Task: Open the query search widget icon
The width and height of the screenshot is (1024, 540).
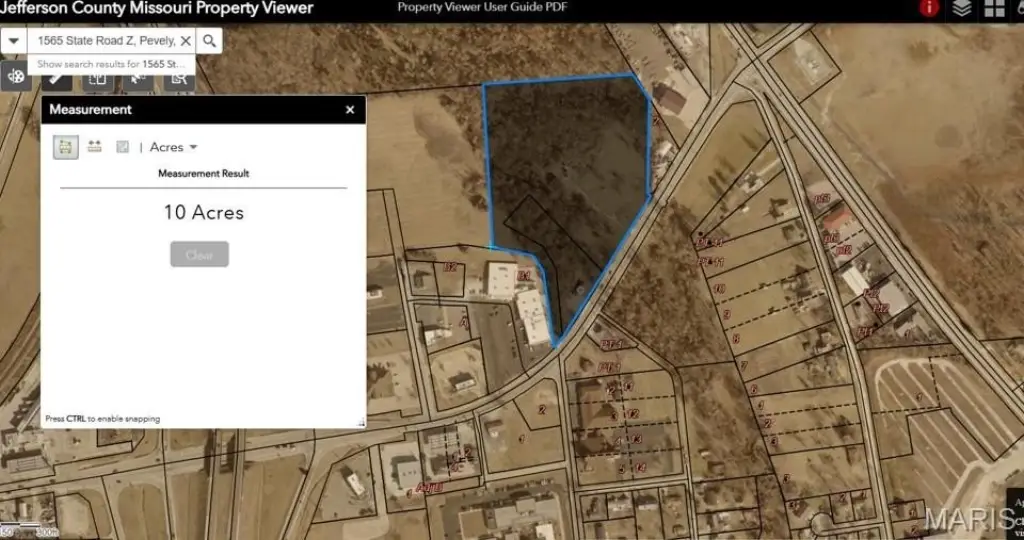Action: point(178,78)
